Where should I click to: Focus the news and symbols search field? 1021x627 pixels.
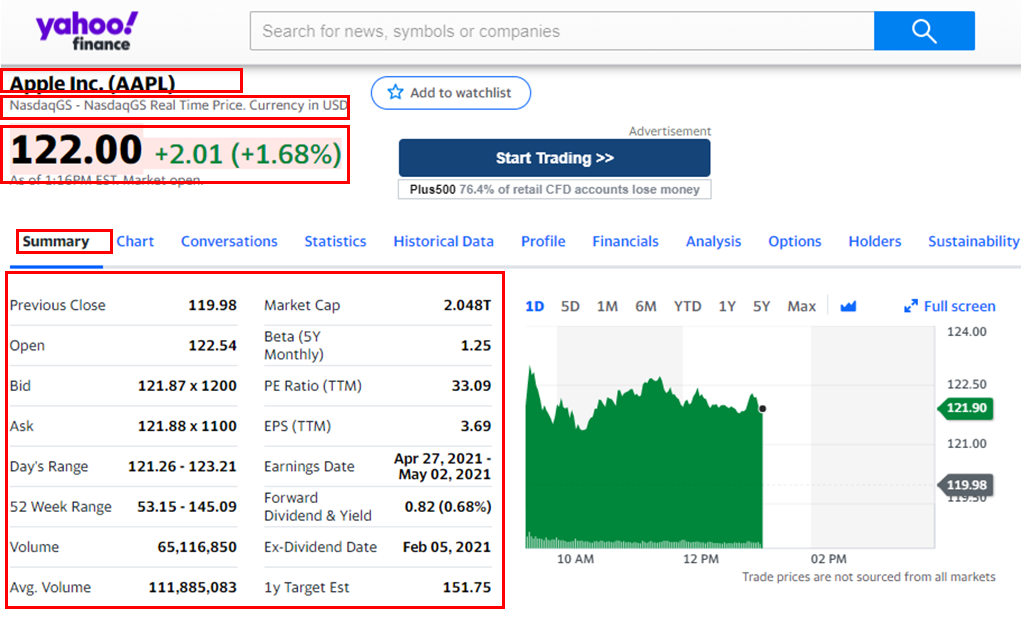pyautogui.click(x=562, y=31)
